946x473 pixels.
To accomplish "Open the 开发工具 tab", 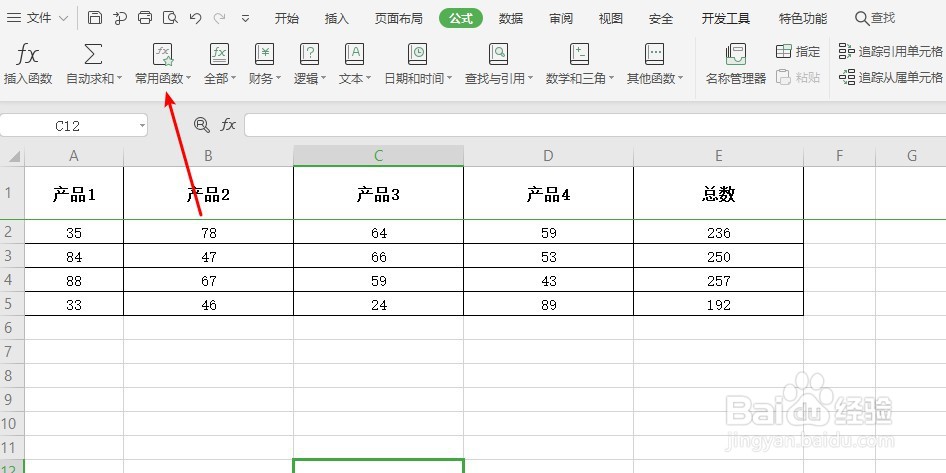I will [x=726, y=18].
